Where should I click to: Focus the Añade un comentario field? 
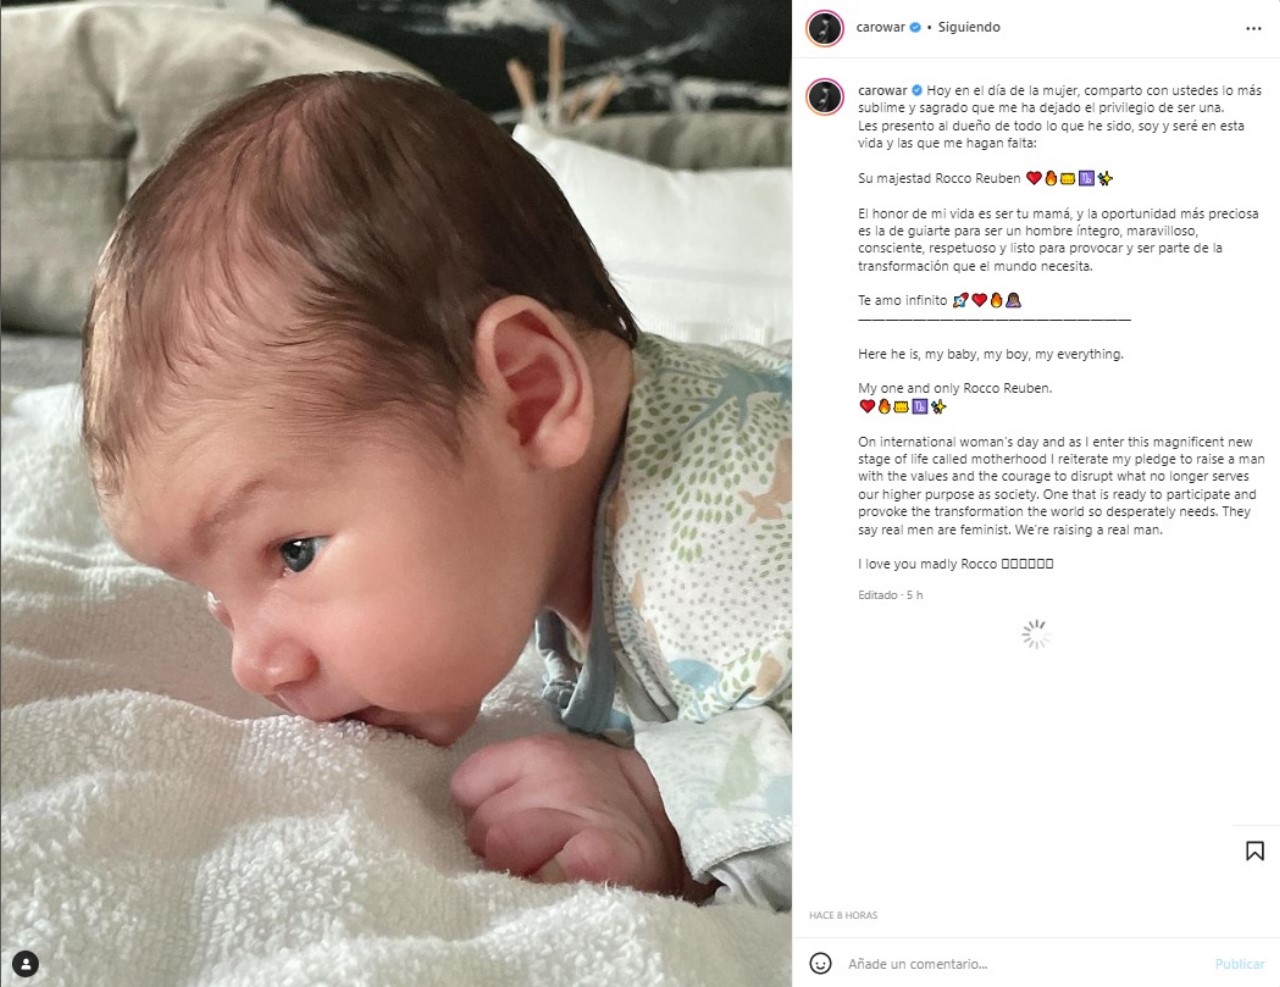[1020, 964]
